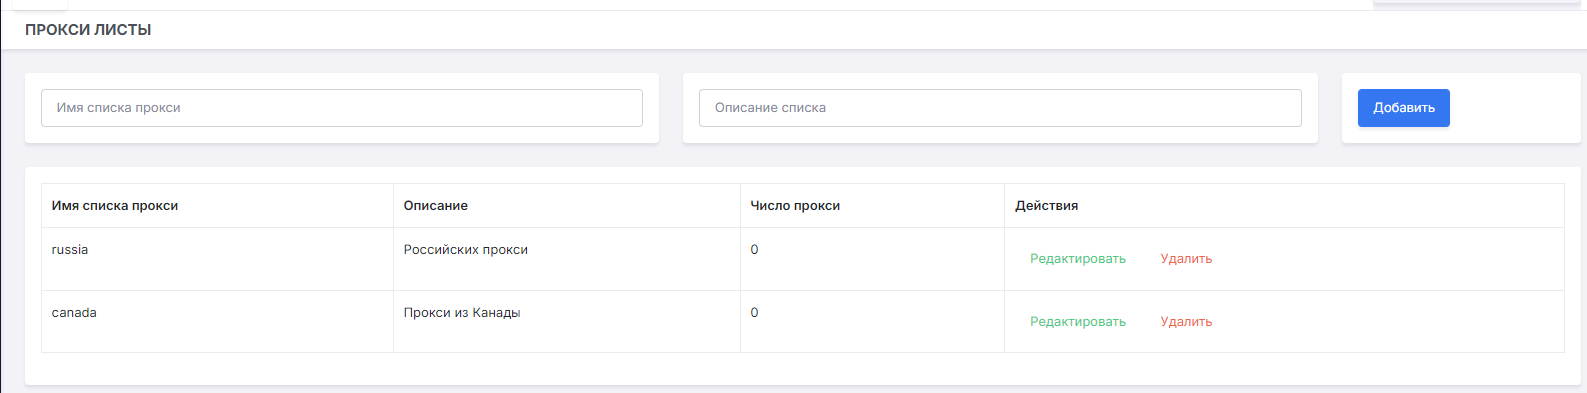The width and height of the screenshot is (1587, 393).
Task: Delete the russia proxy list
Action: [x=1186, y=259]
